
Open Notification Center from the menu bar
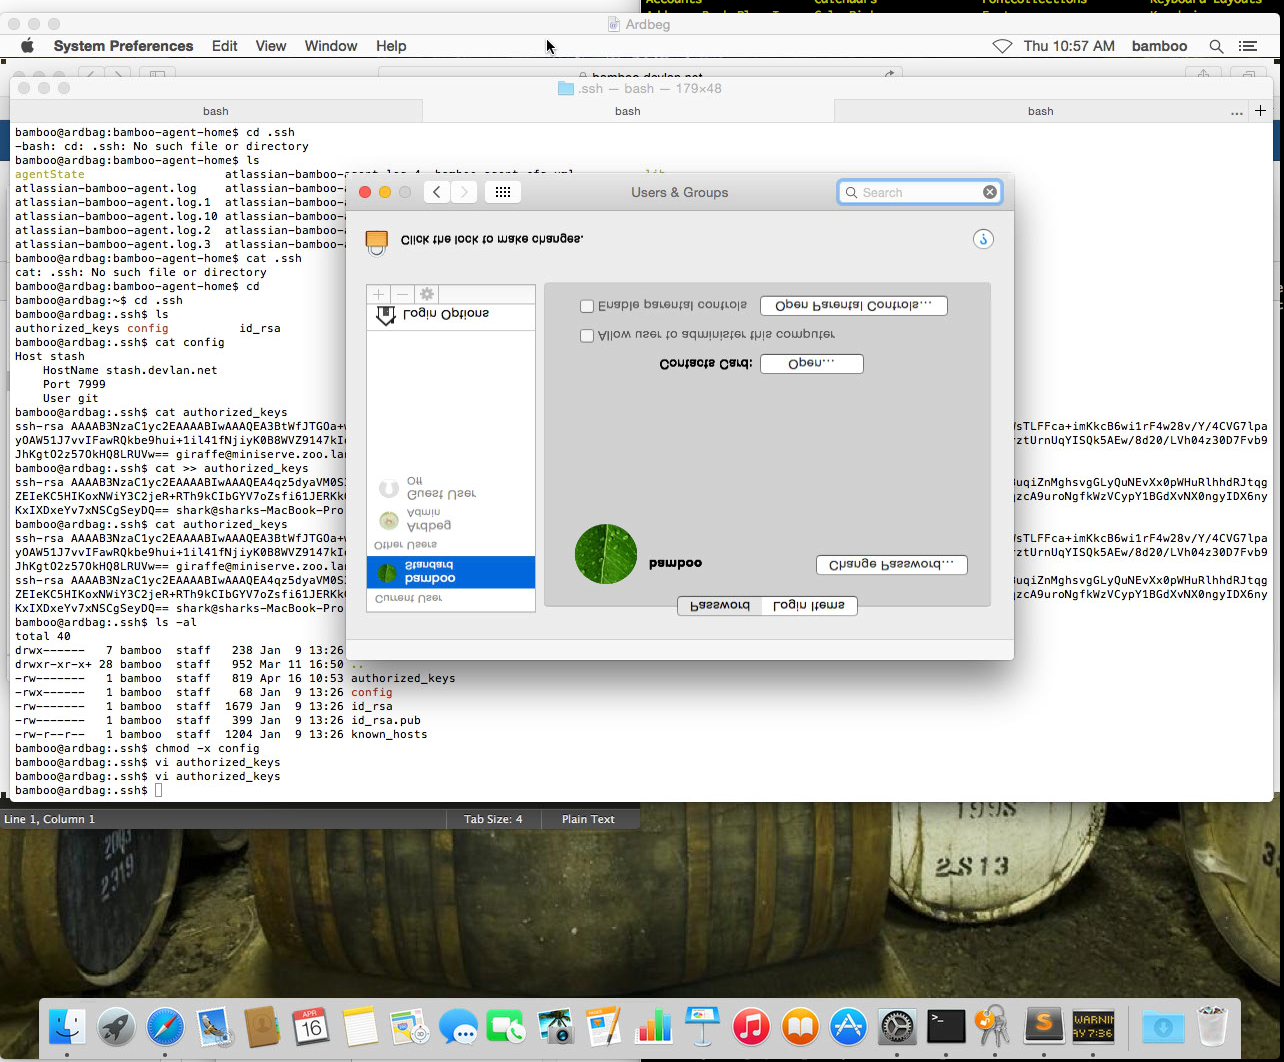(1248, 46)
